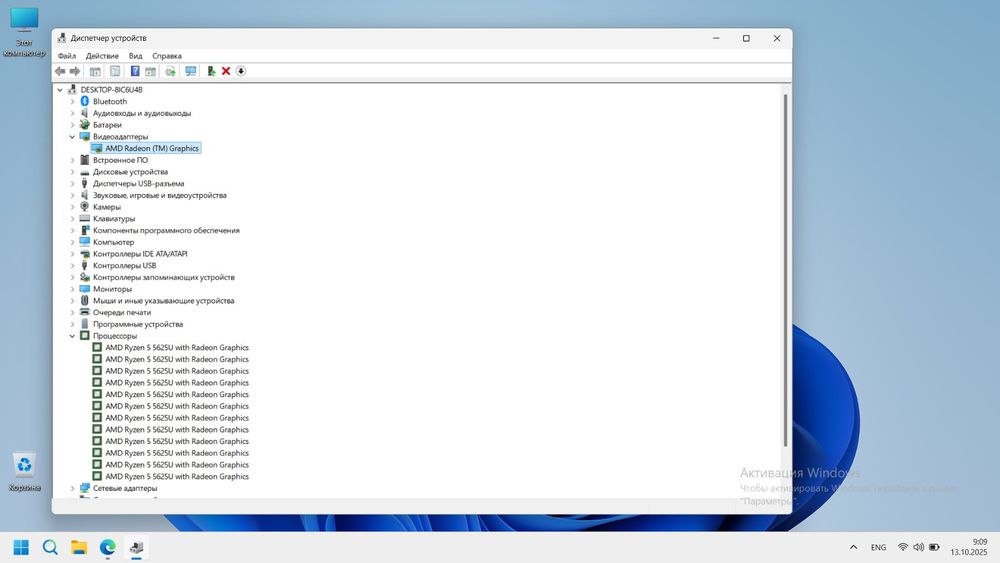1000x563 pixels.
Task: Select 'Контроллеры запоминающих устройств' row
Action: click(x=163, y=277)
